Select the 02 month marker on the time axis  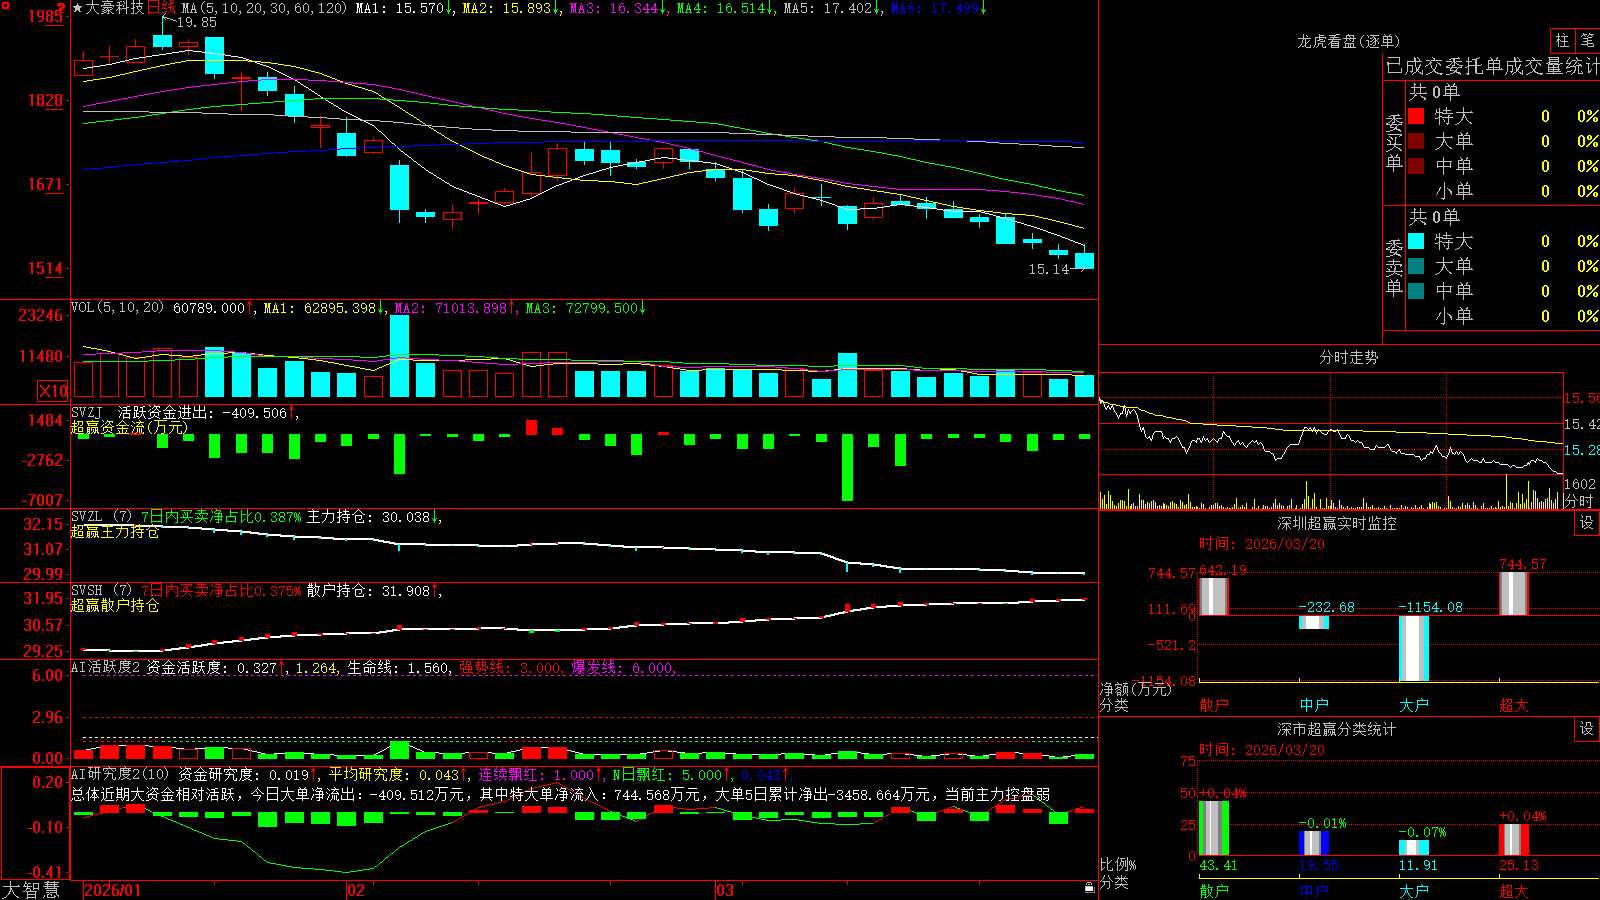(355, 890)
